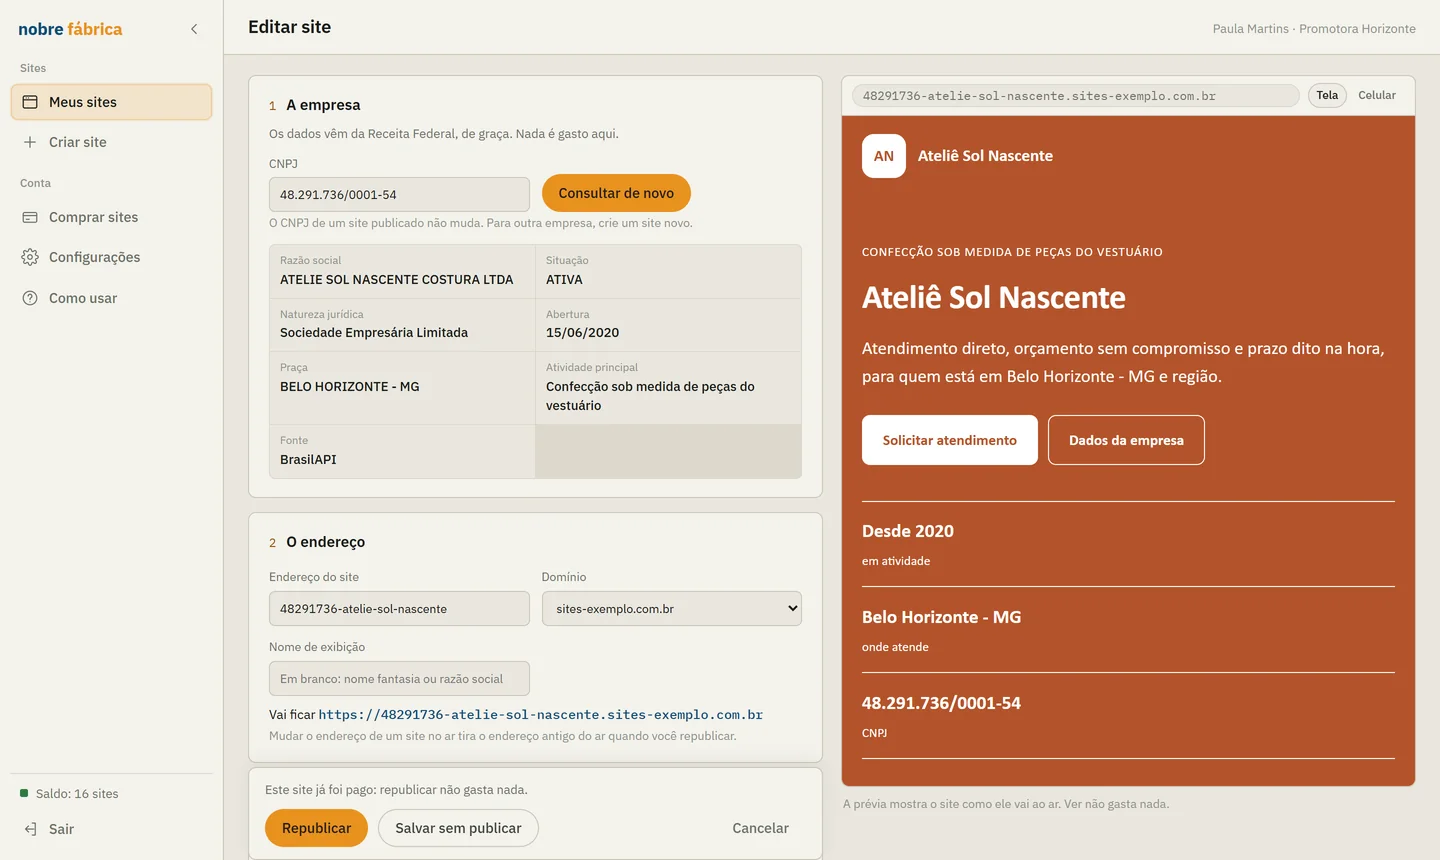Open the Domínio dropdown
1440x860 pixels.
[x=672, y=609]
